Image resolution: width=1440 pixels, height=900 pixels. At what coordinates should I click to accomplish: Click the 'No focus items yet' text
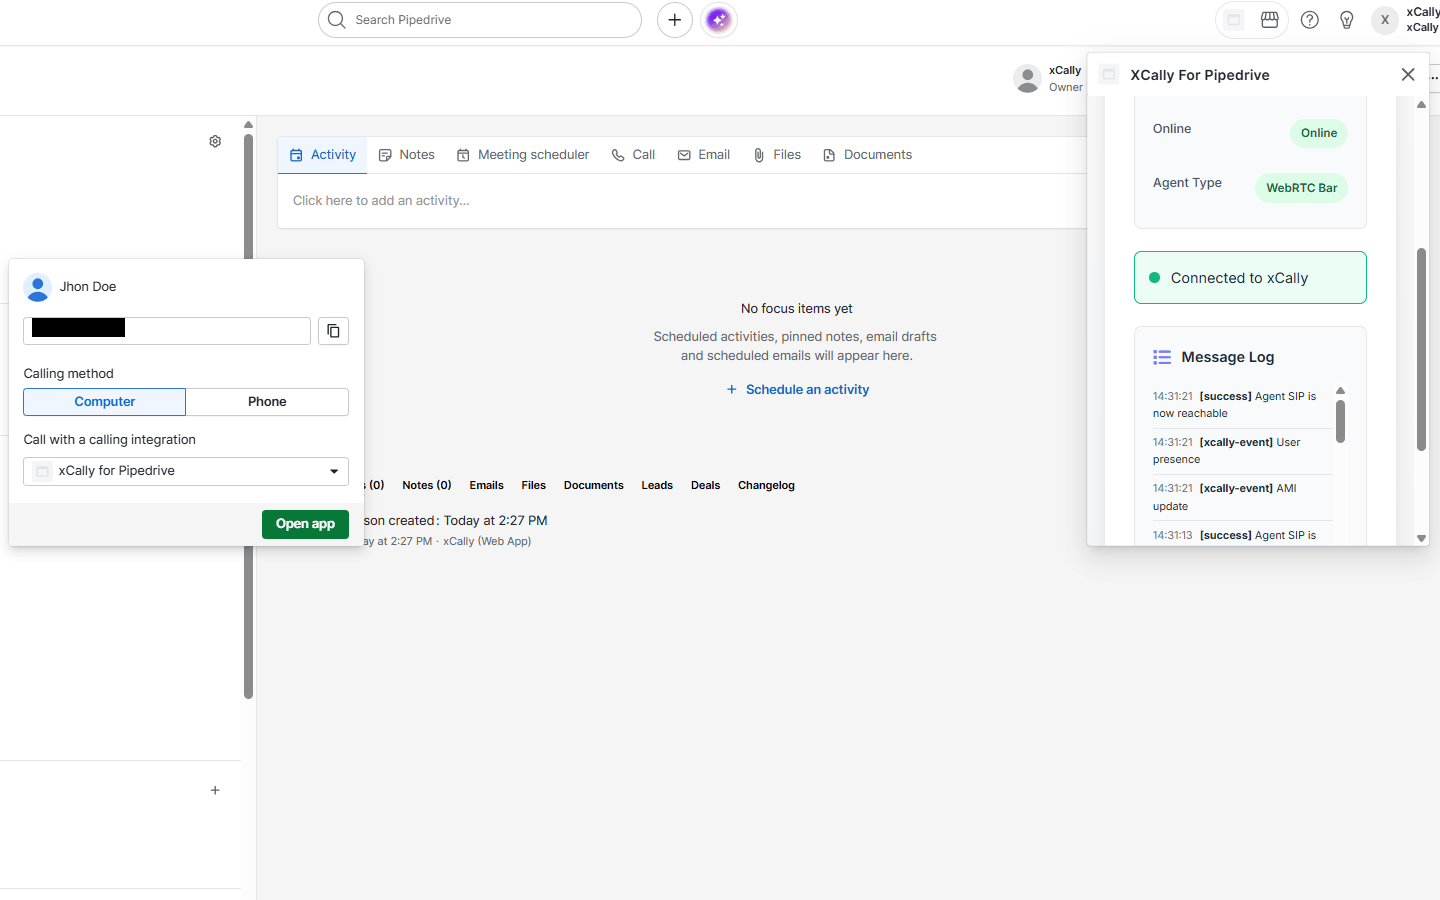[x=797, y=309]
